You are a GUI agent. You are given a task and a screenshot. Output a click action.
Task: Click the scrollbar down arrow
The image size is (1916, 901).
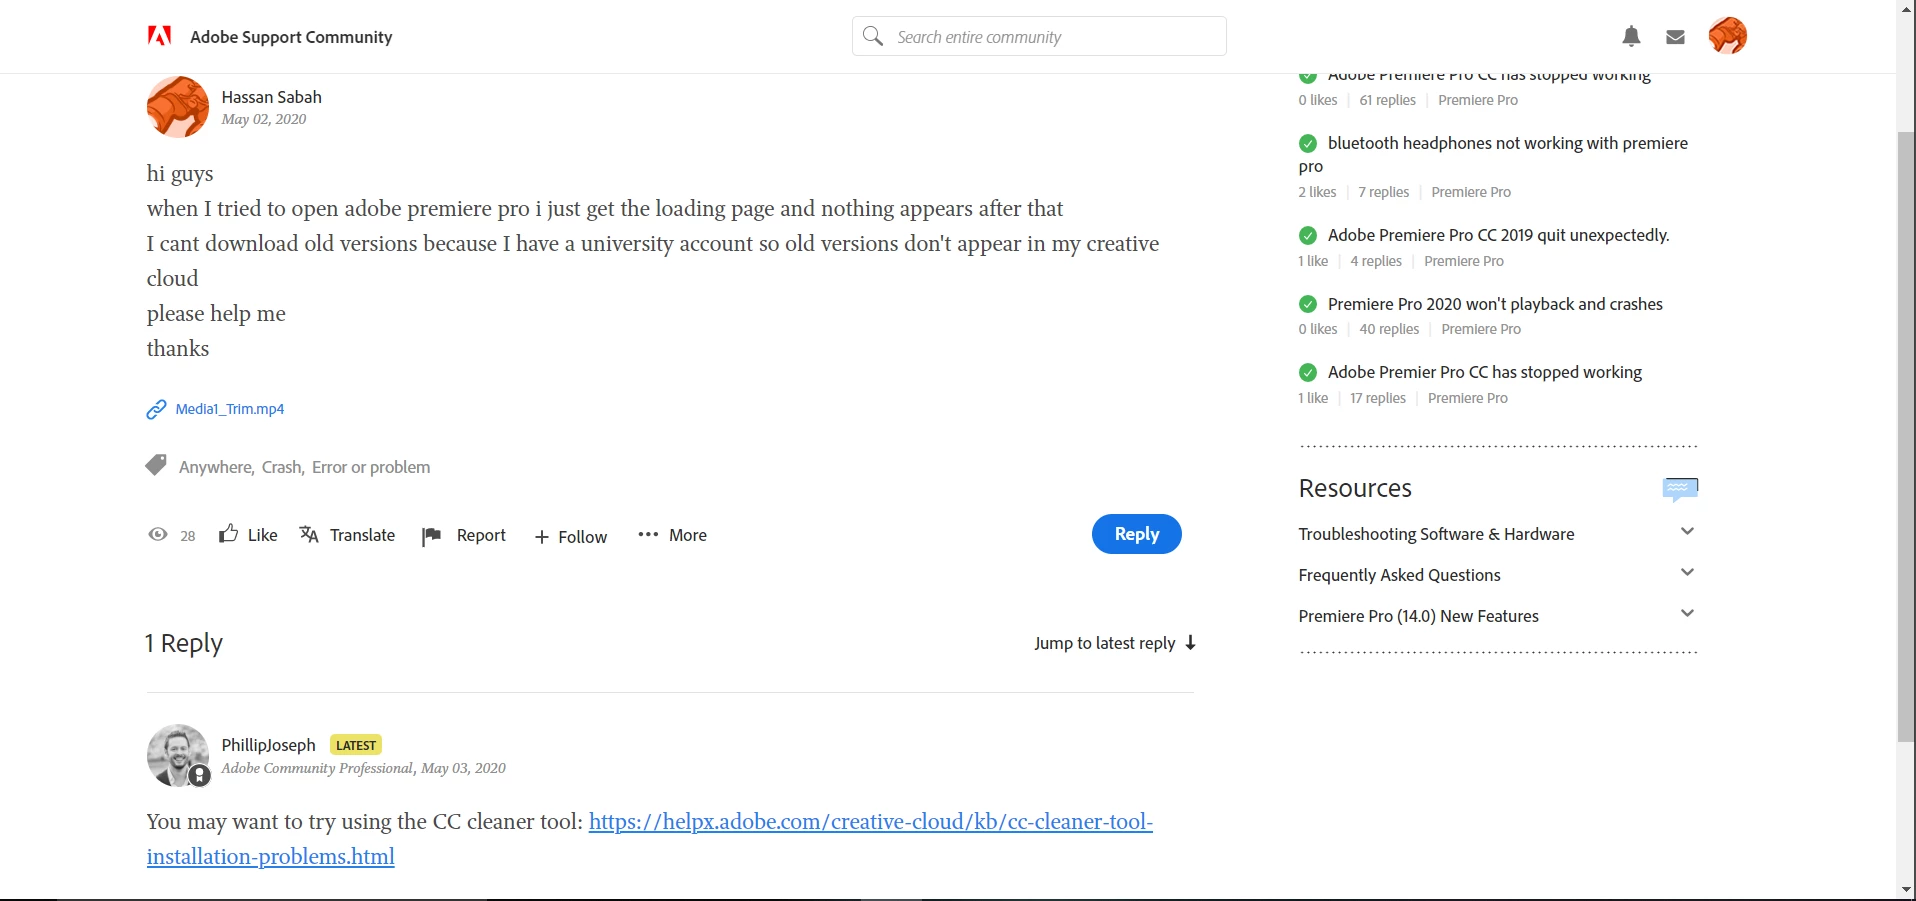pos(1906,889)
